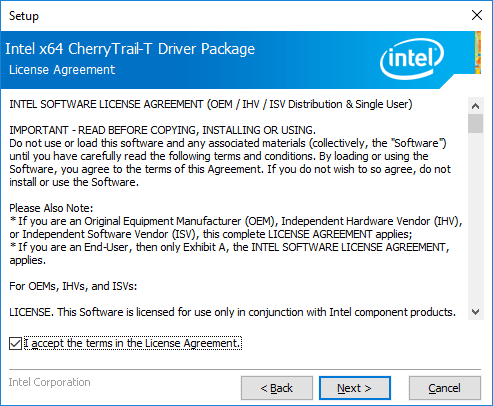Click the scrollbar down arrow
Screen dimensions: 493x406
475,312
